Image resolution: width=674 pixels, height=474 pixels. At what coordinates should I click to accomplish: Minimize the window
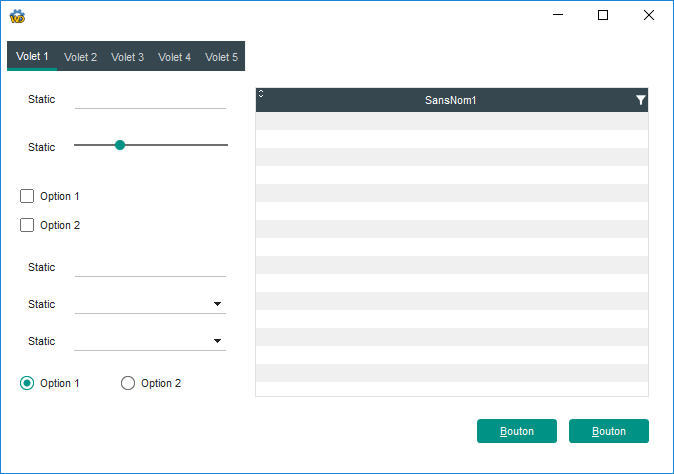(x=557, y=15)
